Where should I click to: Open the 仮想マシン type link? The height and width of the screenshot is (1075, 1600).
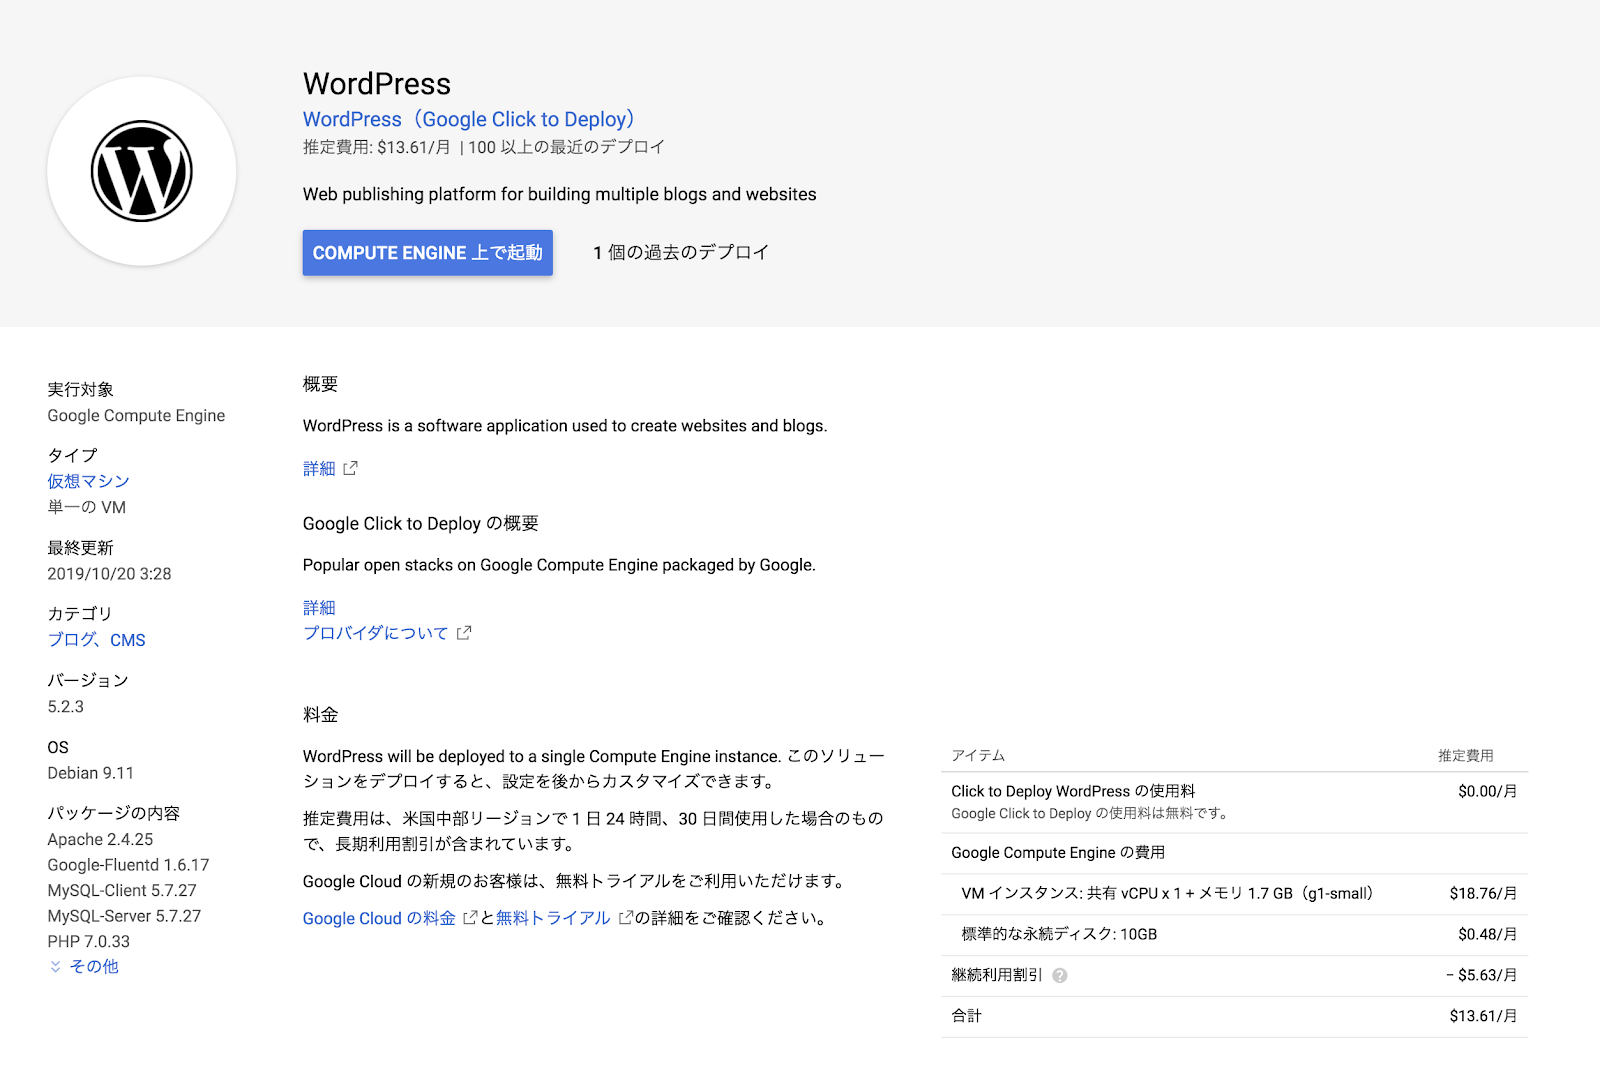(x=89, y=481)
